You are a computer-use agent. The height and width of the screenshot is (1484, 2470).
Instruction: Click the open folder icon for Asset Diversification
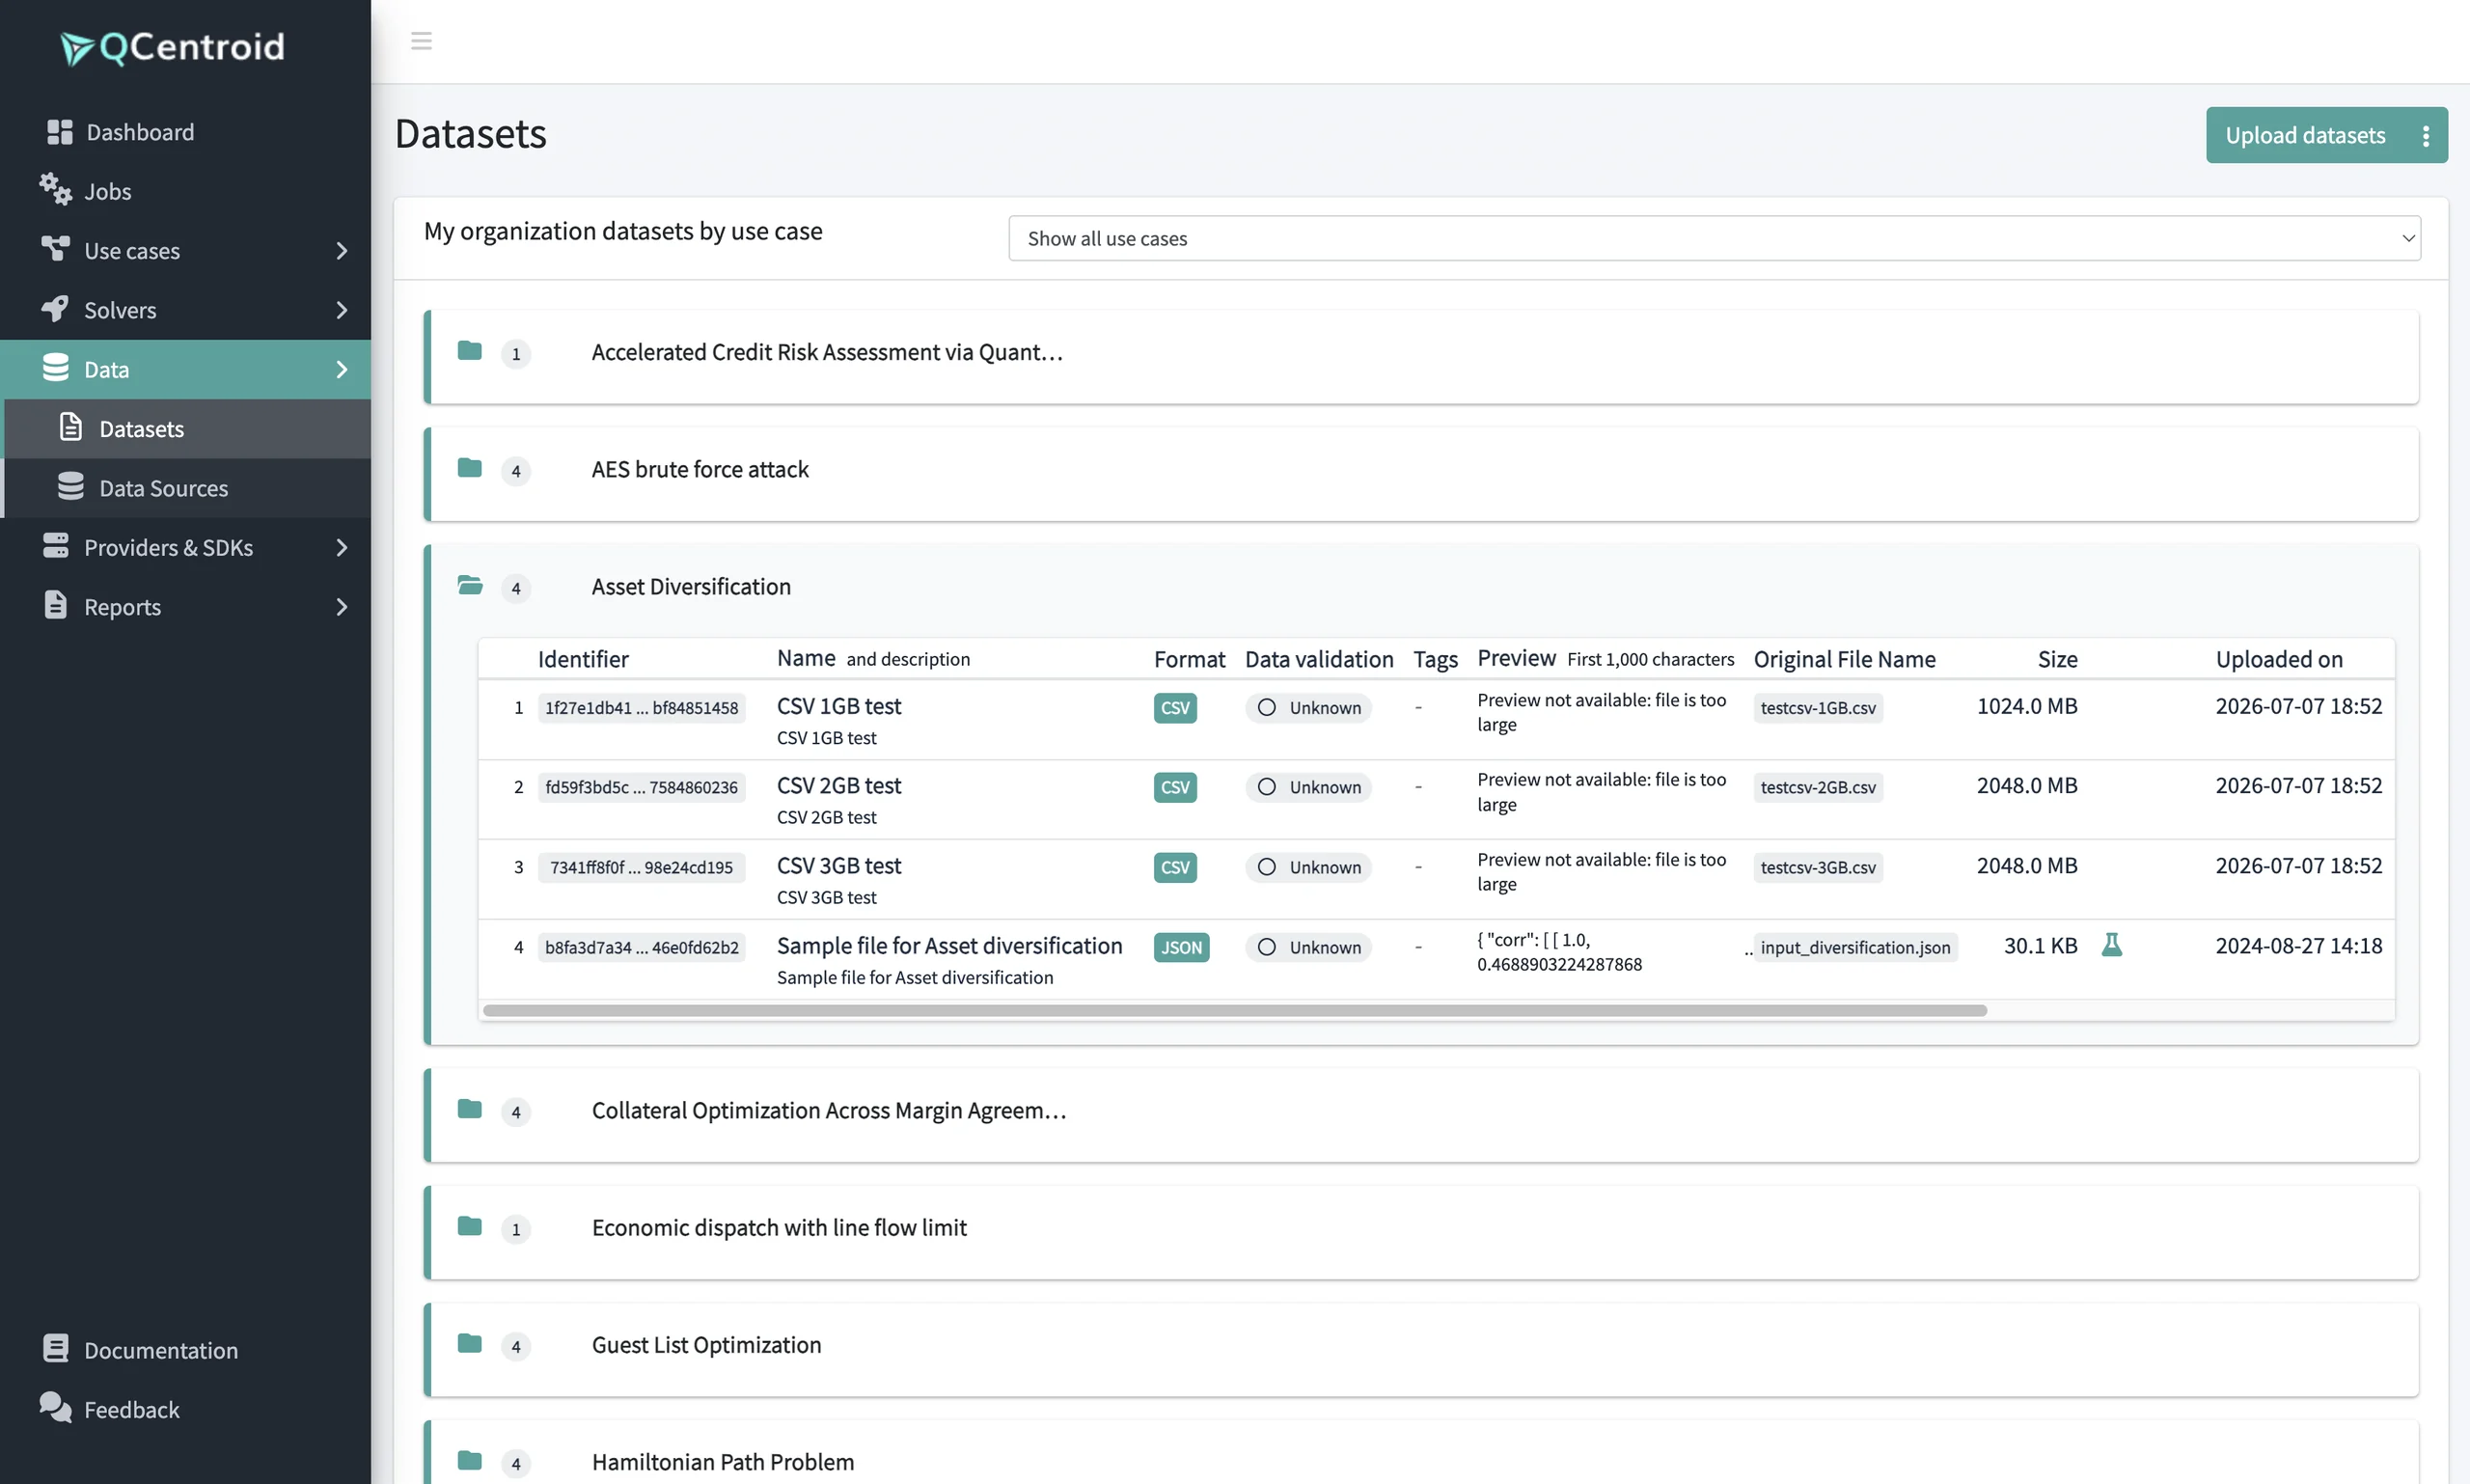point(470,585)
